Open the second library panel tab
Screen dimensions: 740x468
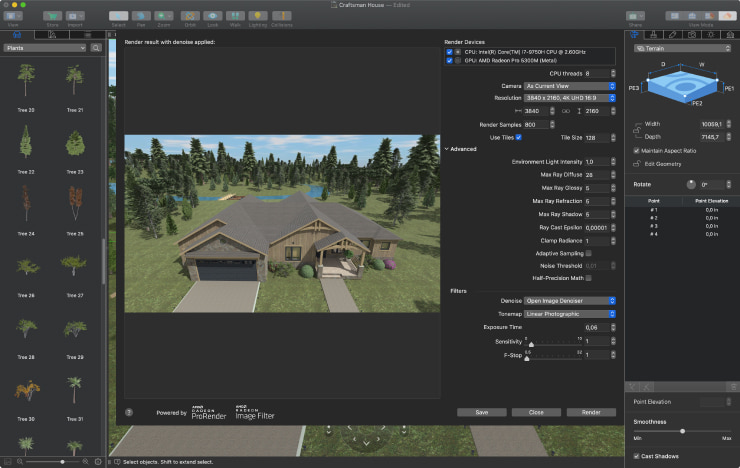pos(52,34)
